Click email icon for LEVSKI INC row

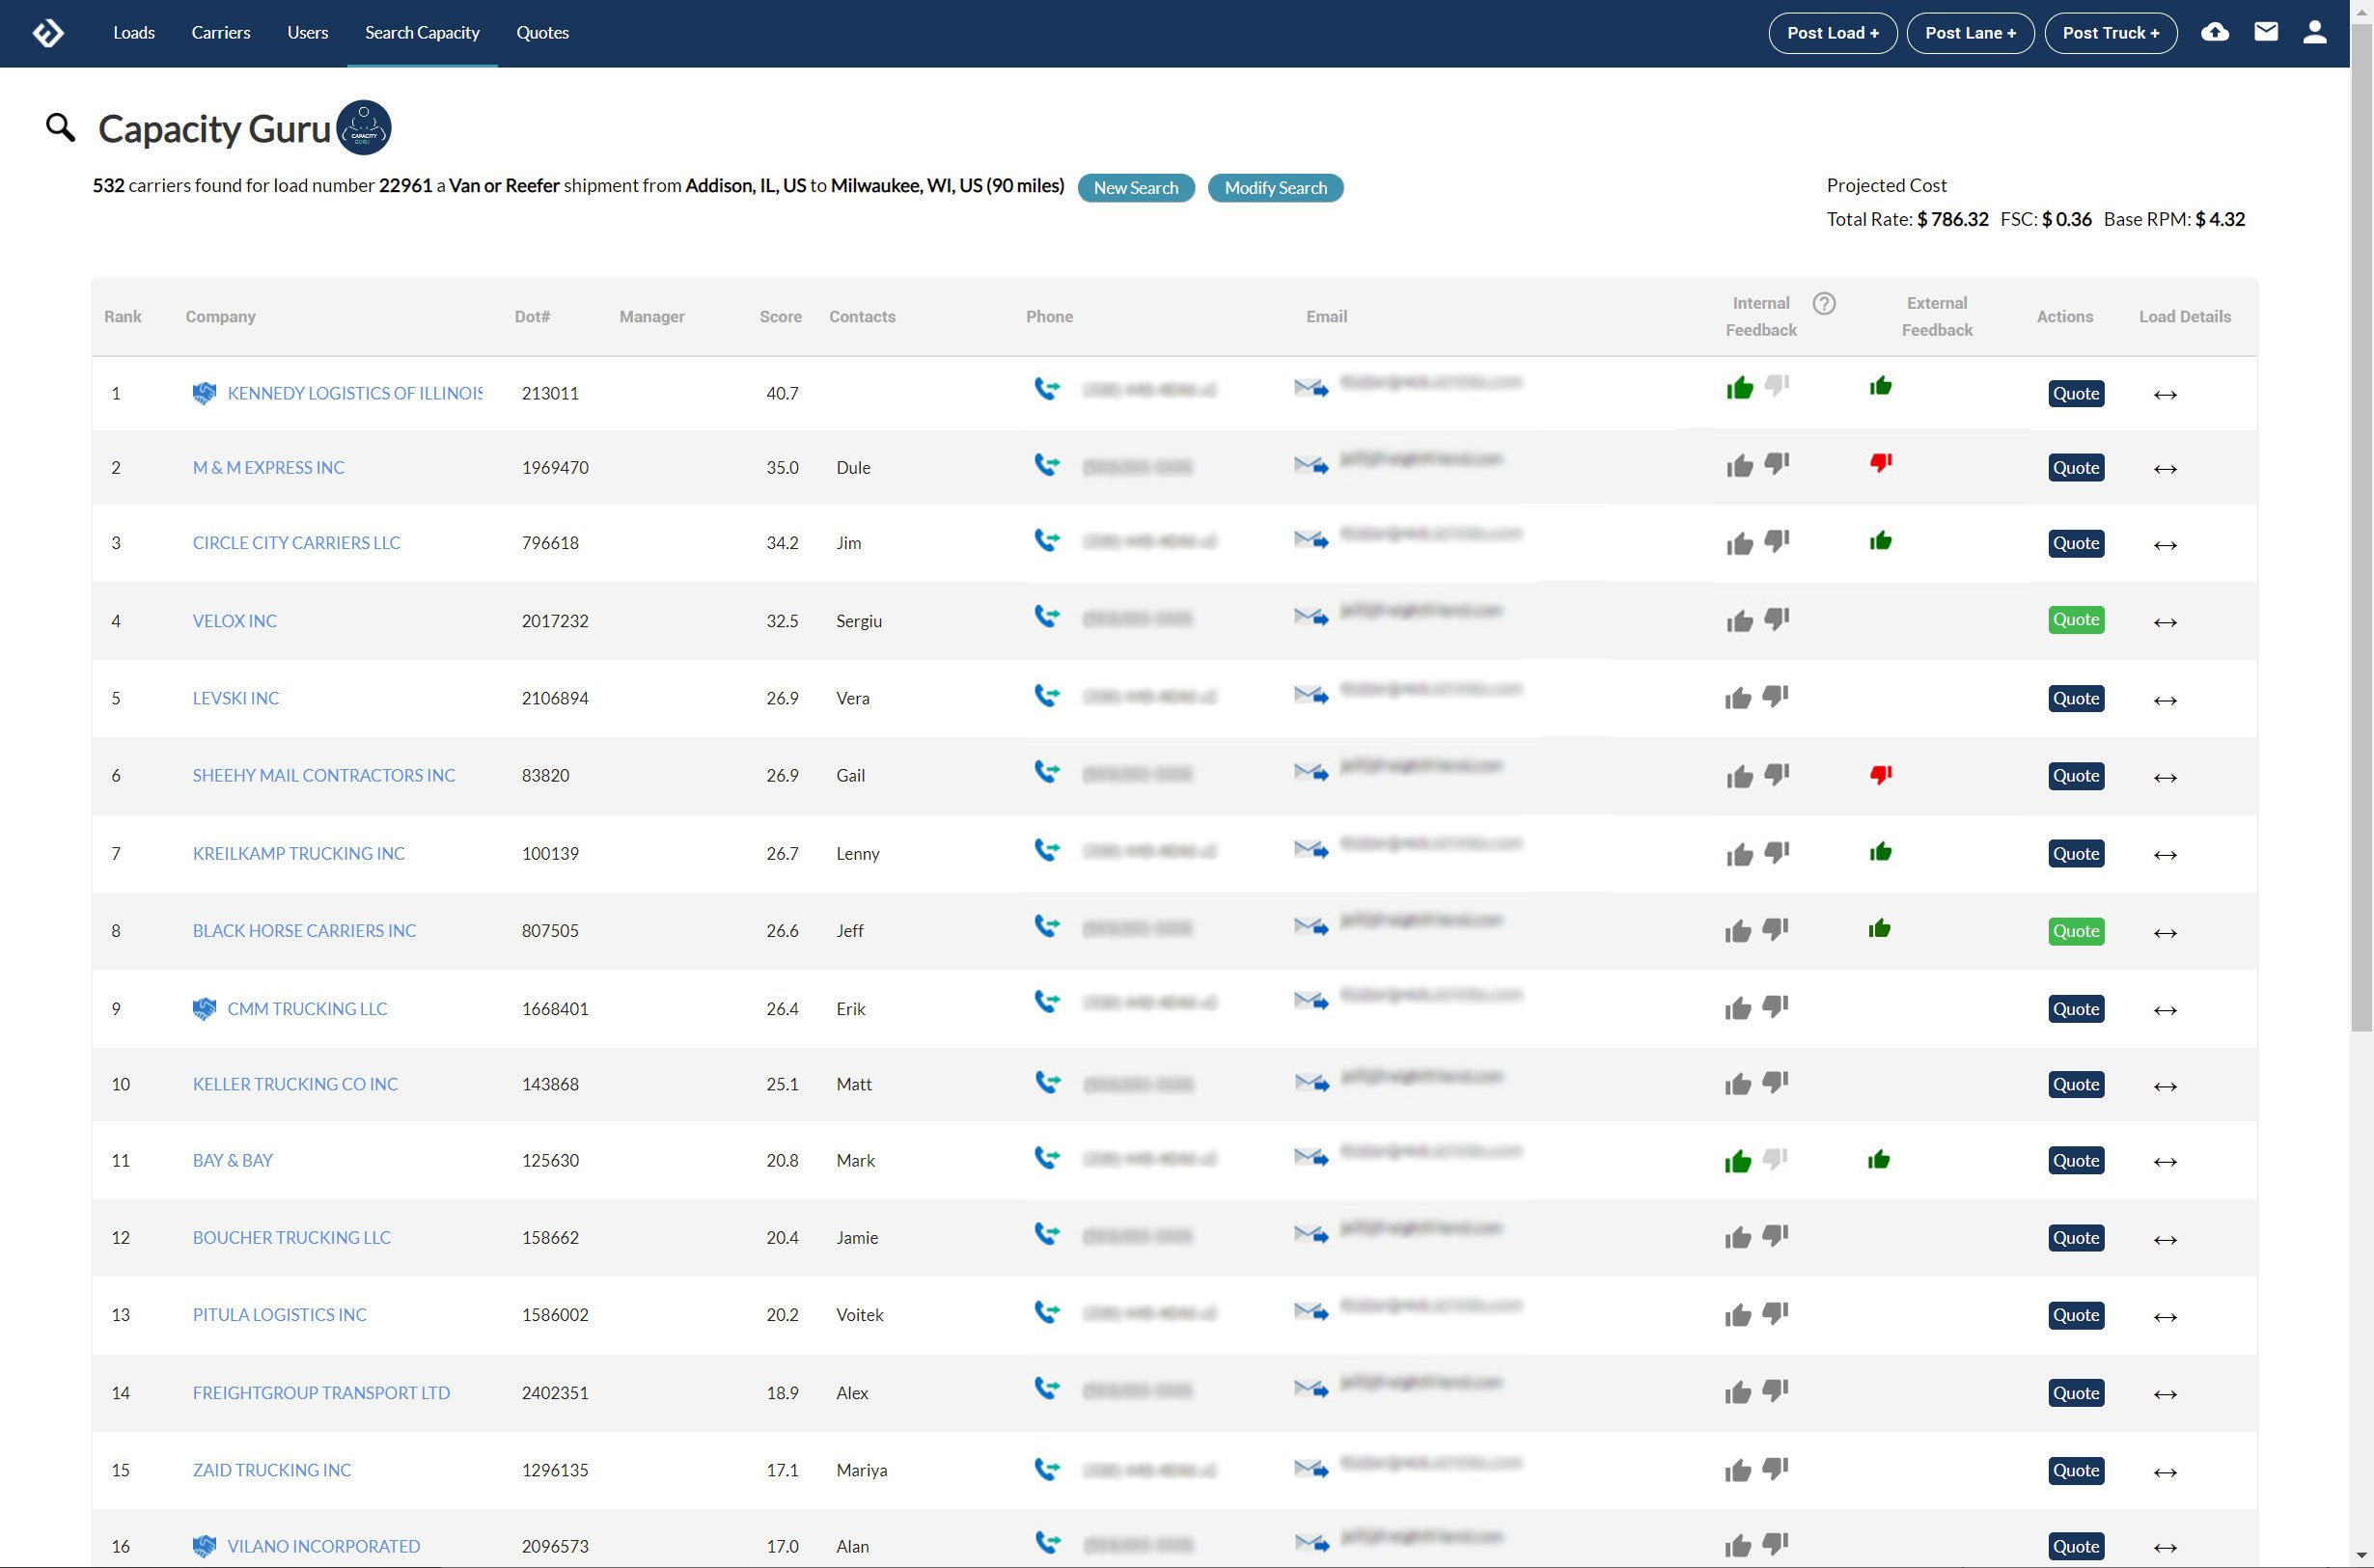tap(1310, 695)
